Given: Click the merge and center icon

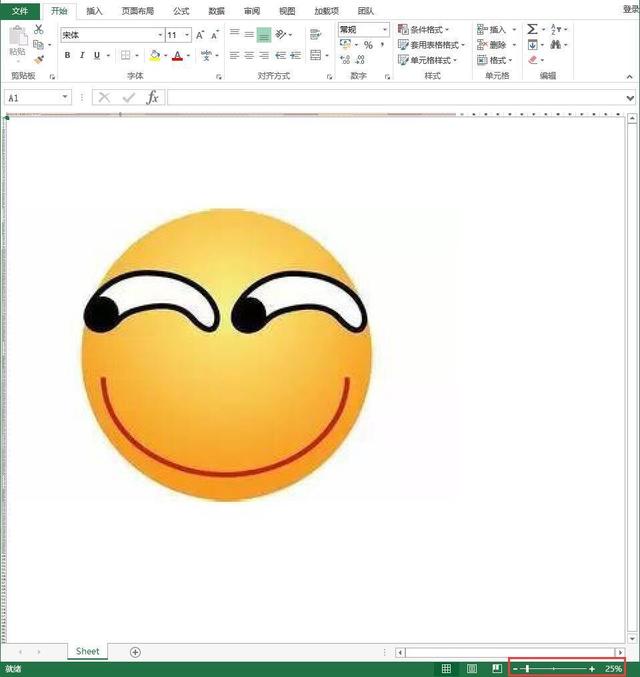Looking at the screenshot, I should (x=316, y=55).
